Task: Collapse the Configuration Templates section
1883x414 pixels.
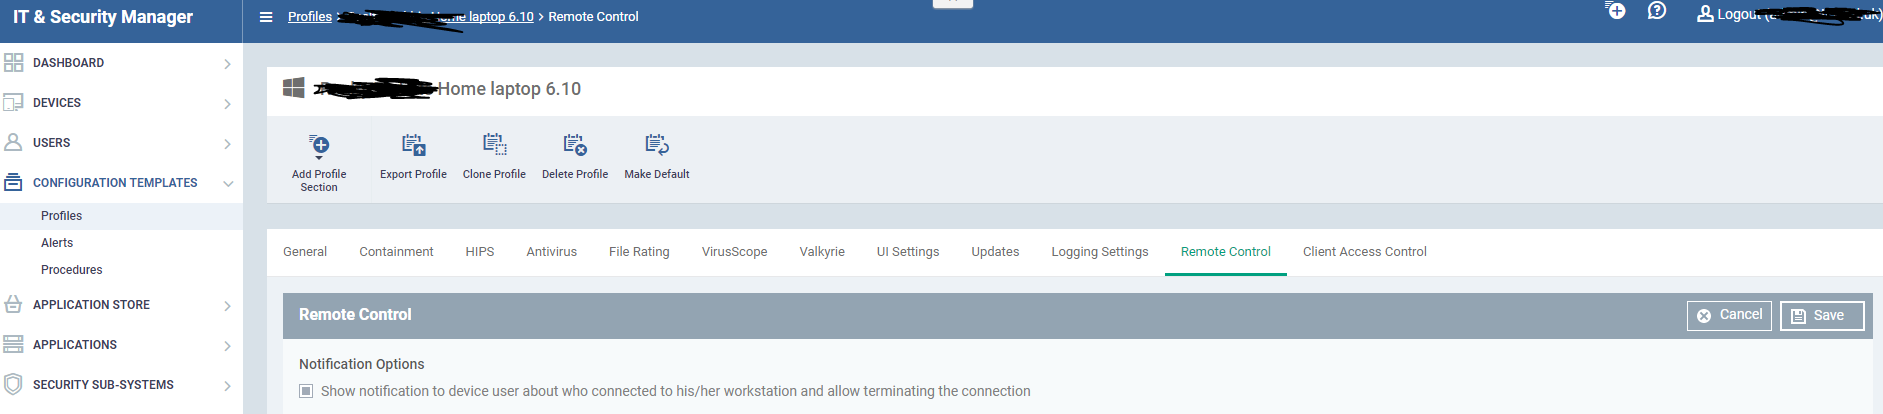Action: tap(121, 183)
